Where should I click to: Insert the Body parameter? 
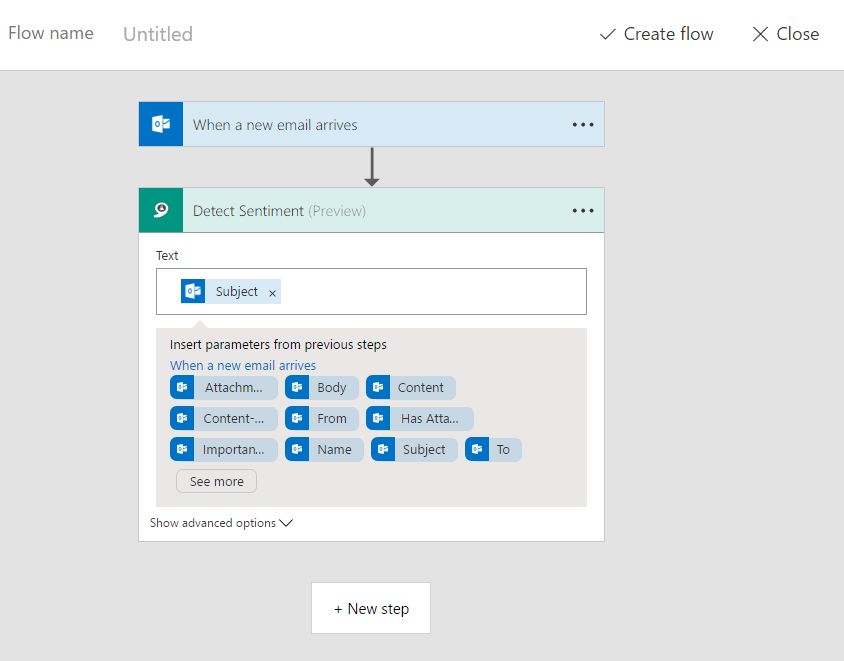point(321,388)
